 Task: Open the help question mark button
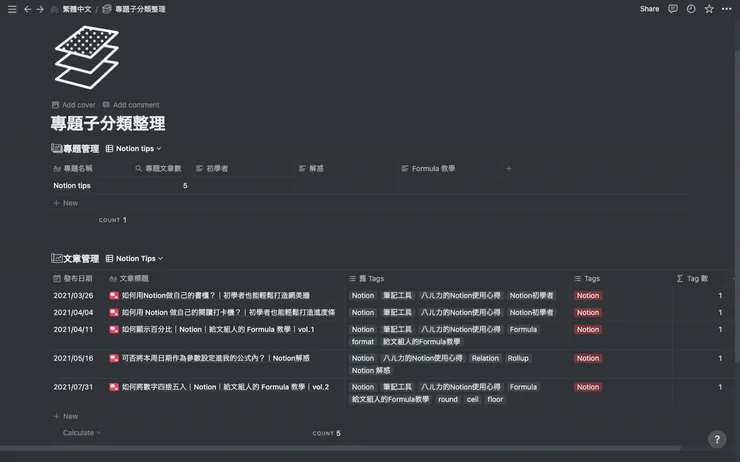point(717,439)
